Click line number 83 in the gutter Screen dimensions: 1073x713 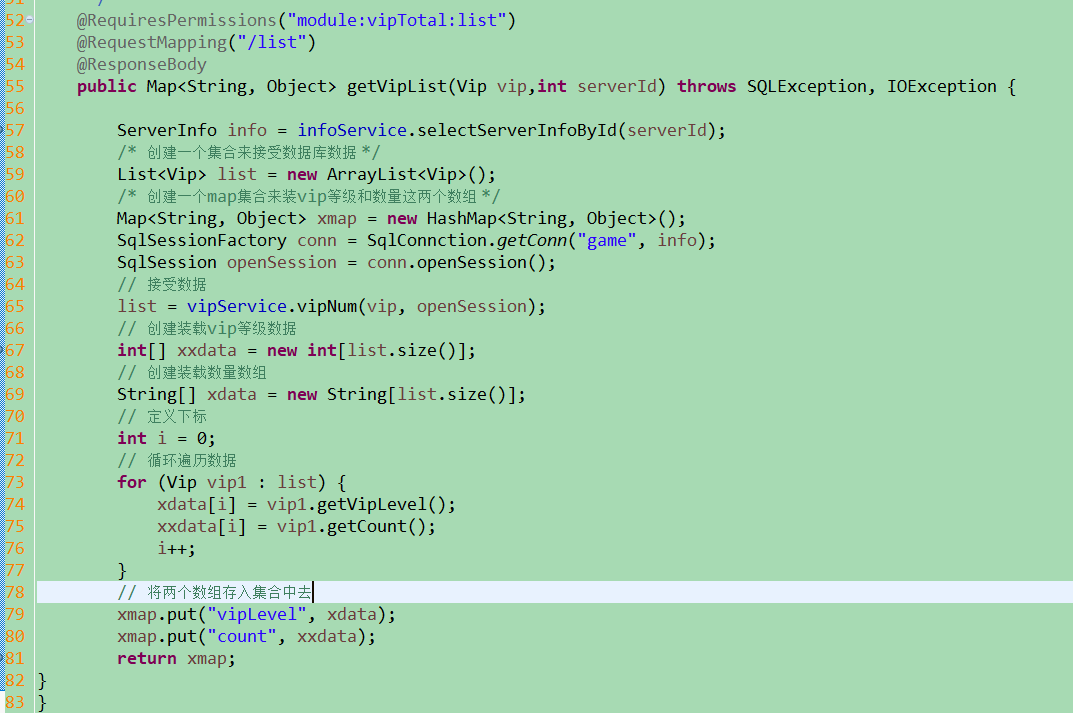coord(14,702)
